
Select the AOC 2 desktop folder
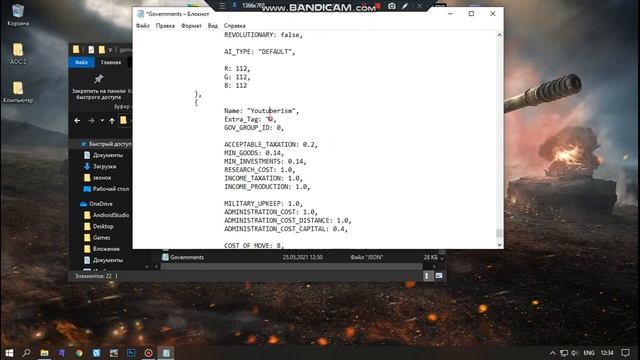pyautogui.click(x=18, y=53)
